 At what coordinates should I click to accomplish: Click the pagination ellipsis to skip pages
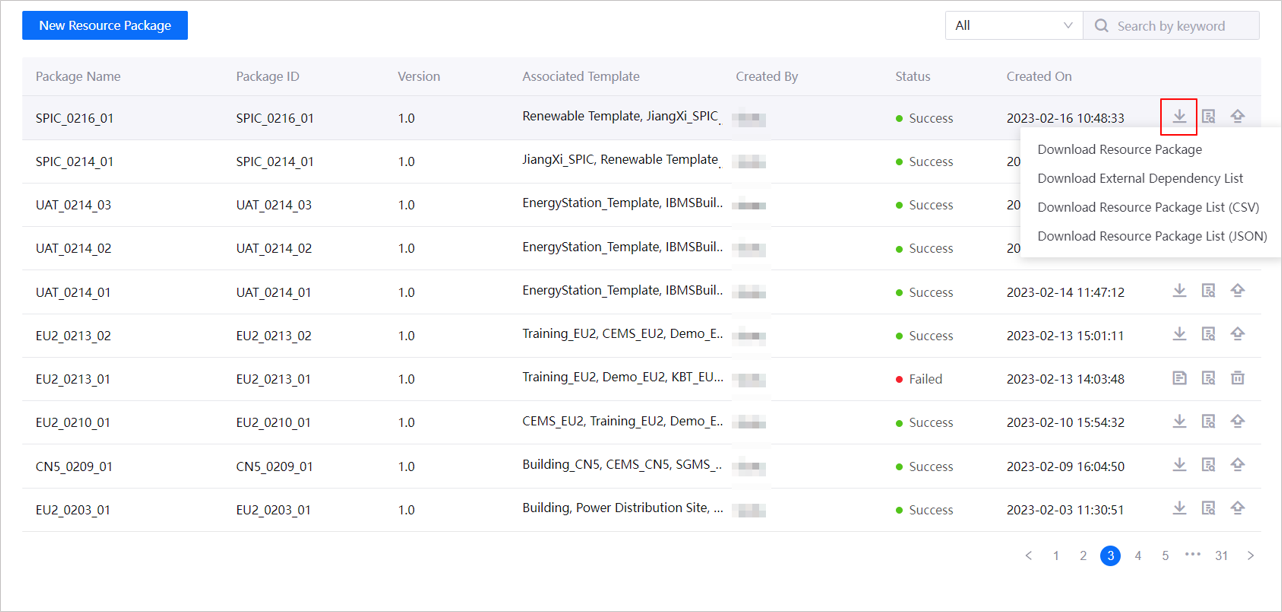1192,554
